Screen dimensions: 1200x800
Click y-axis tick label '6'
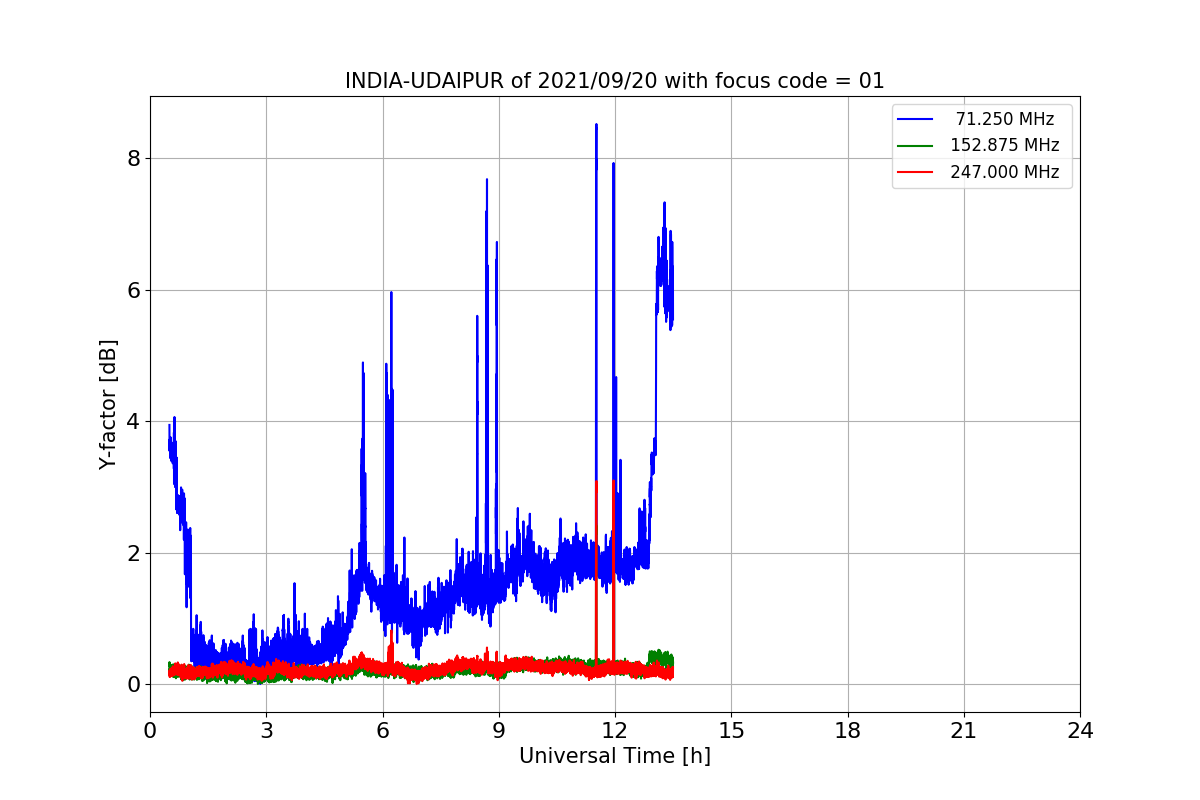[133, 290]
